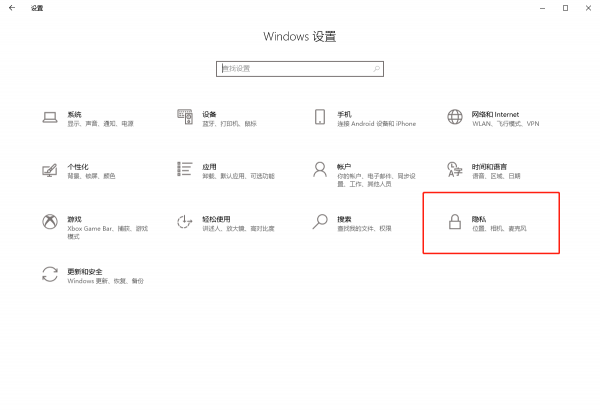Minimize the Settings window
This screenshot has width=600, height=410.
[x=543, y=8]
